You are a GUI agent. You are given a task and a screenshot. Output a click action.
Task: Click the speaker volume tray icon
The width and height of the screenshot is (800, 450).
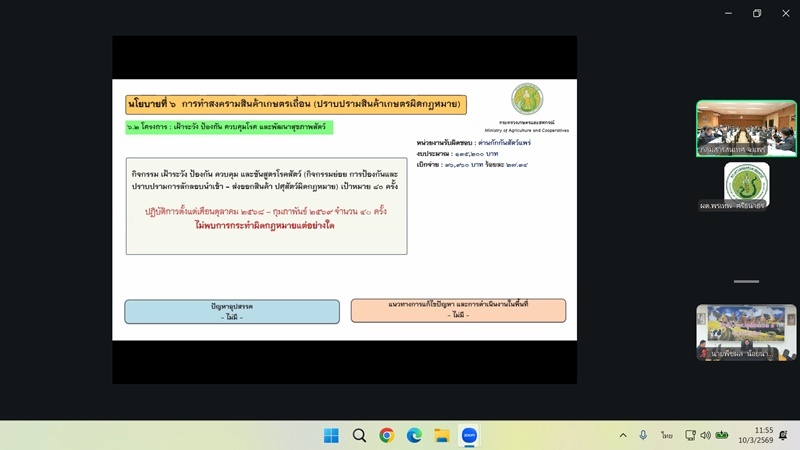pos(705,435)
